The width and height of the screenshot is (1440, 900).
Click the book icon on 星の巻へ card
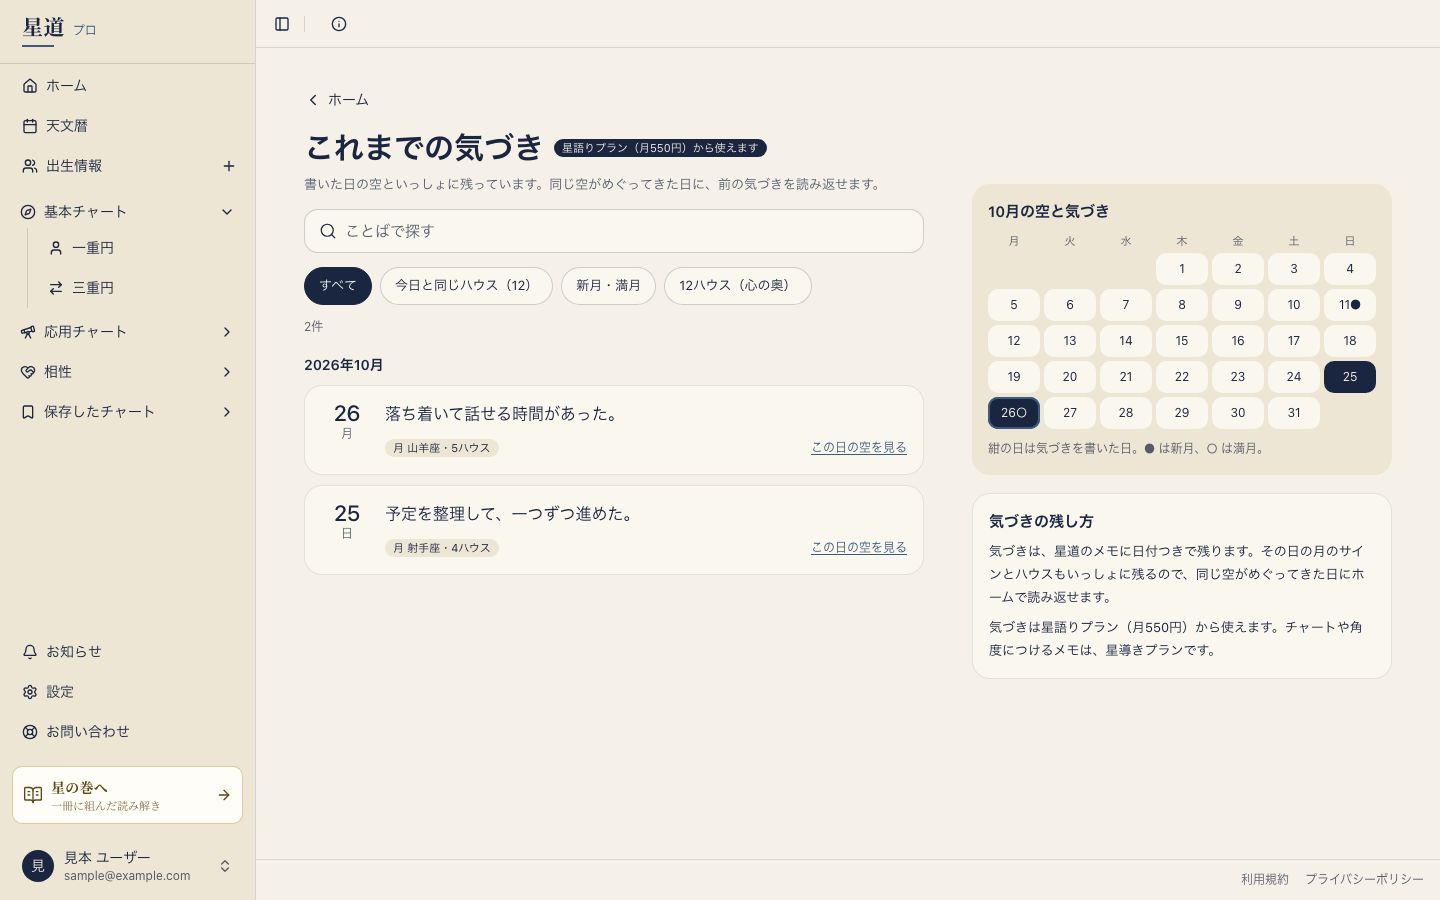[x=33, y=795]
